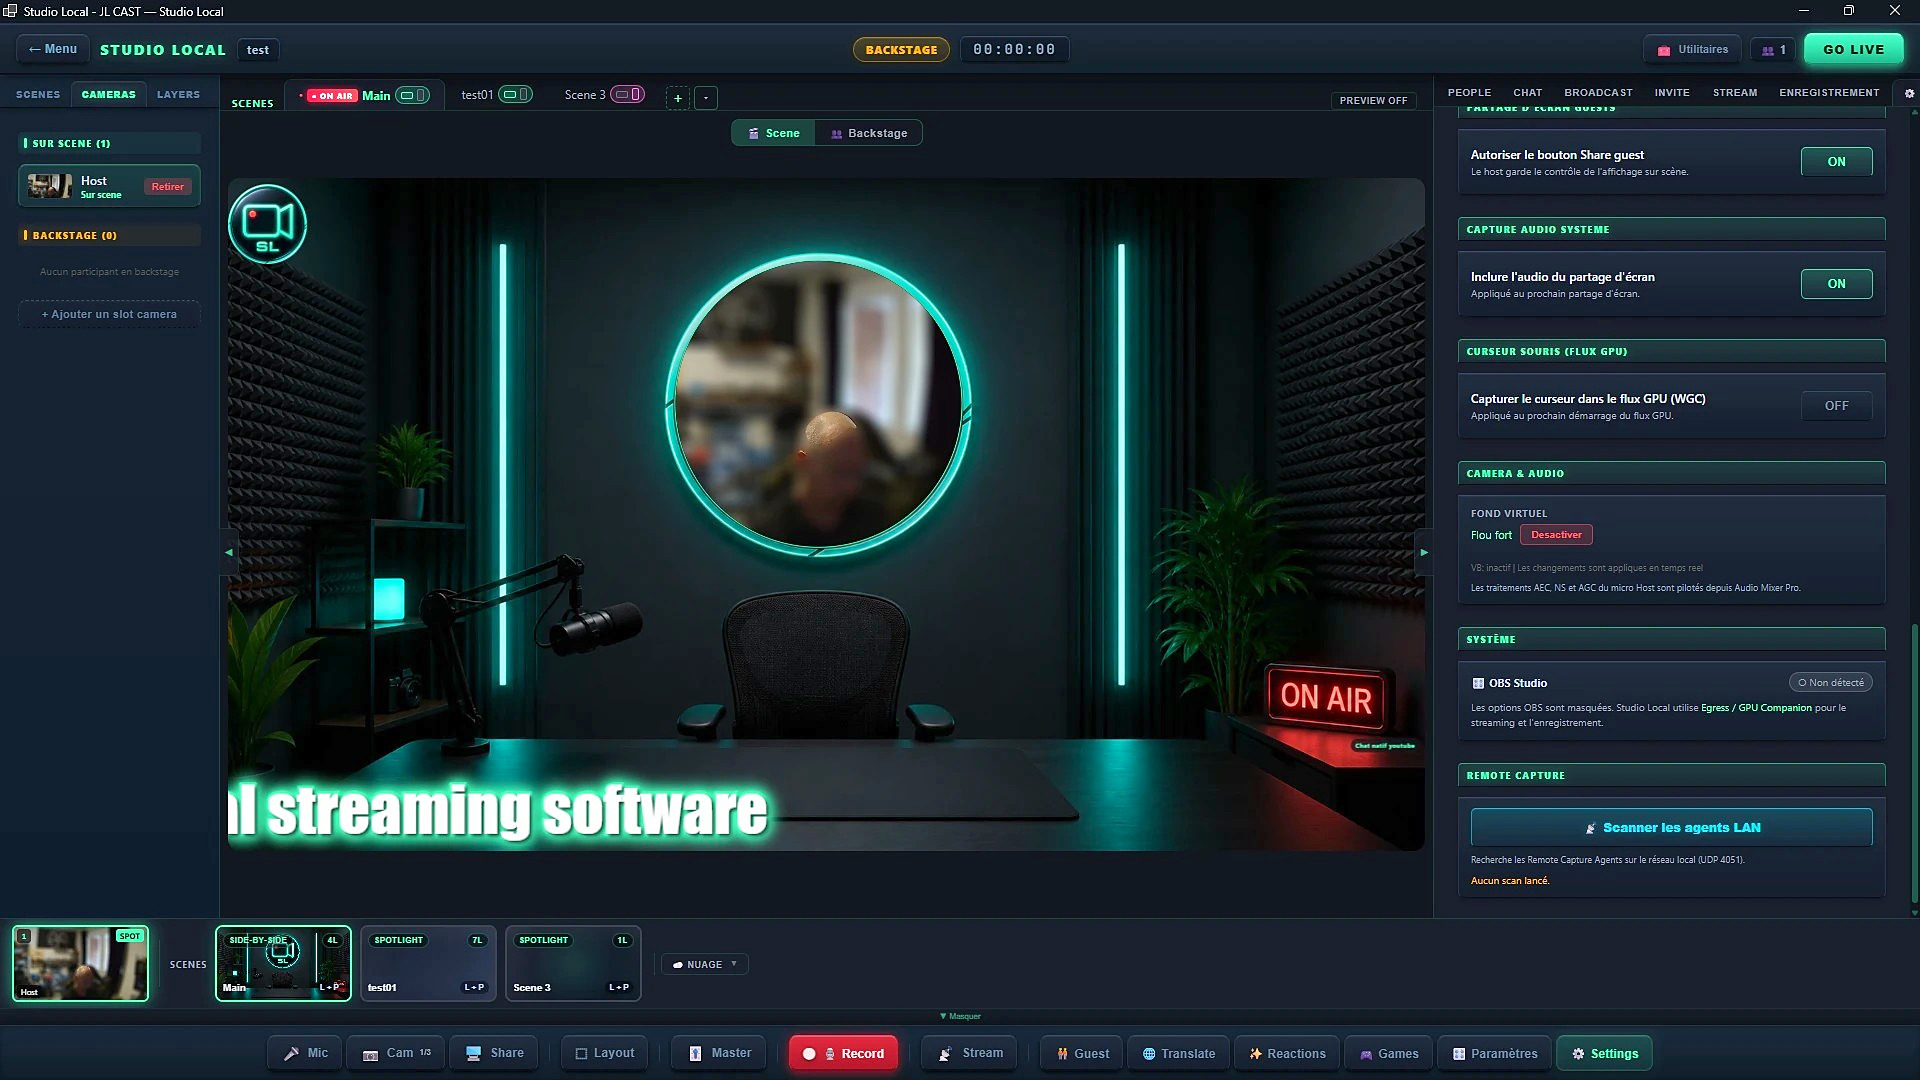Click the remove scene minus icon
Screen dimensions: 1920x1080
[x=706, y=98]
